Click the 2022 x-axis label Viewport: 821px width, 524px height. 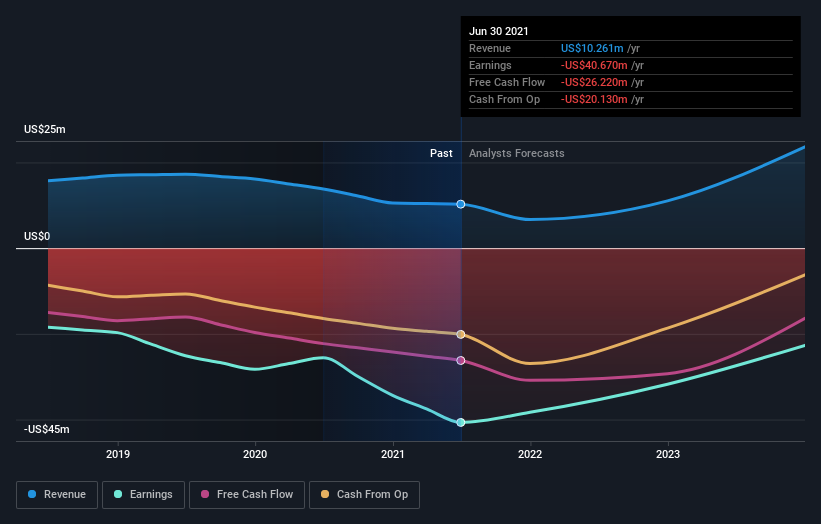(530, 454)
